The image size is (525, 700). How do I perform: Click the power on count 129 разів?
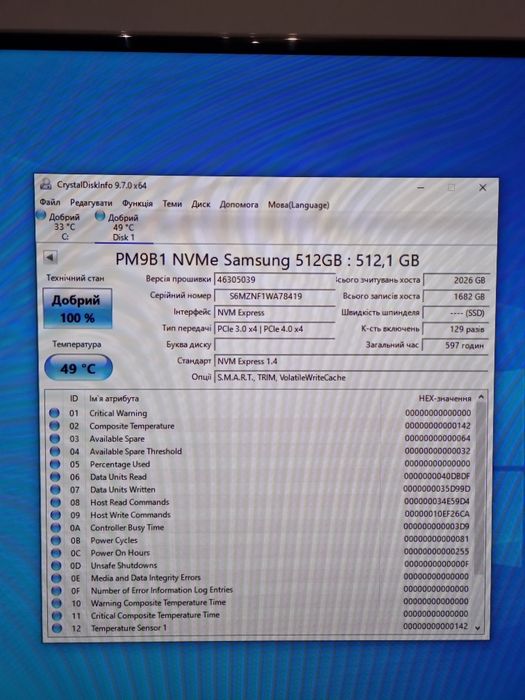pyautogui.click(x=456, y=329)
